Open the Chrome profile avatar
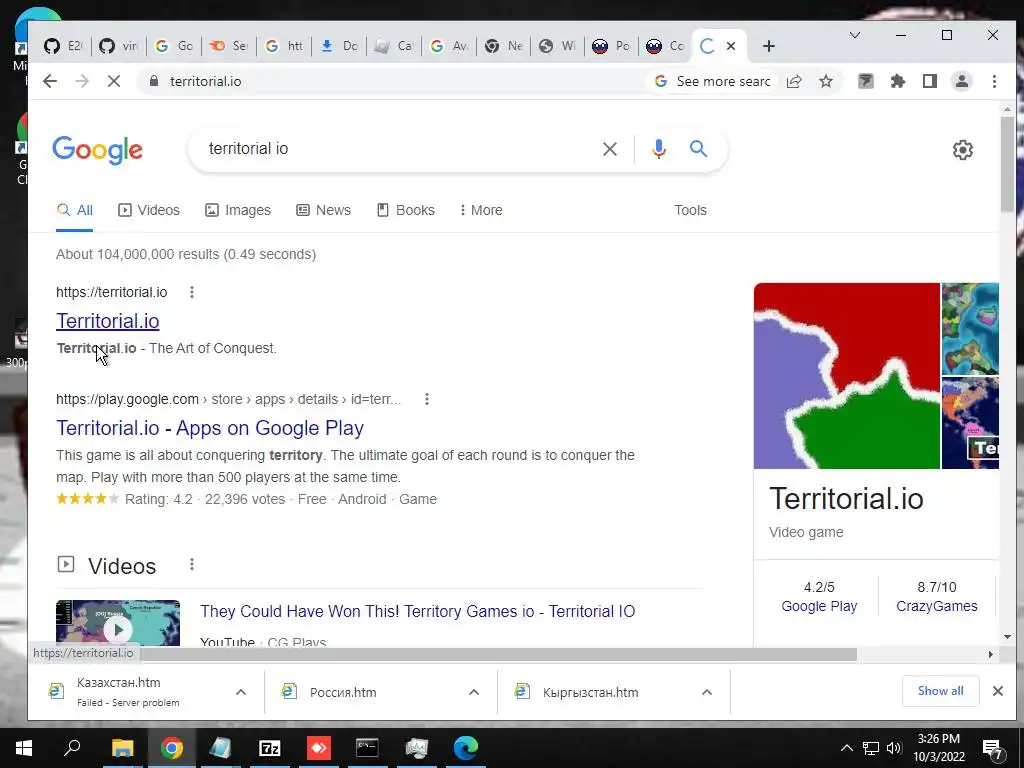Screen dimensions: 1024x768 coord(962,81)
